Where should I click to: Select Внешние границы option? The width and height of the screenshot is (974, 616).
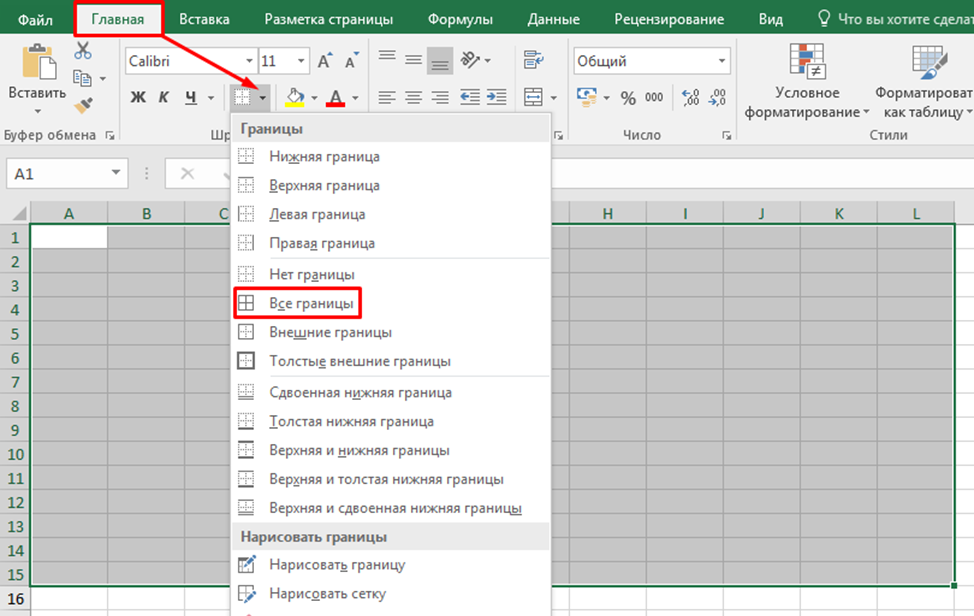391,332
